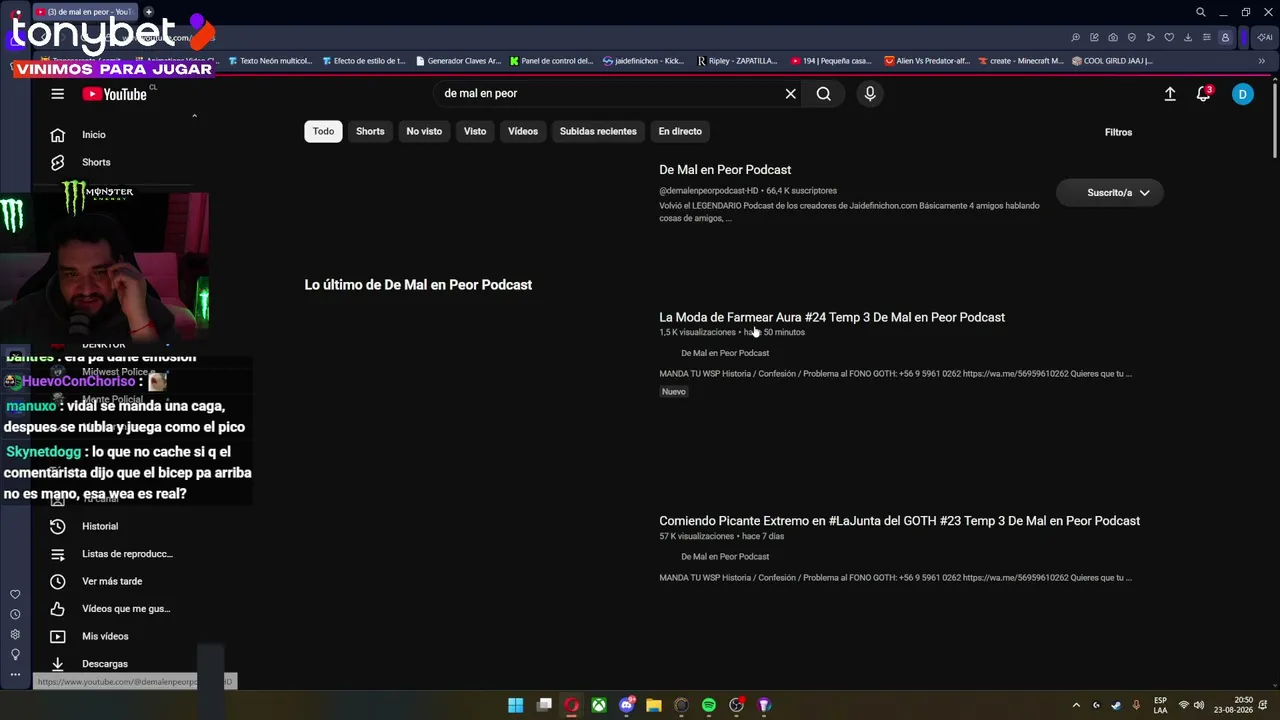
Task: Open the browser heart favorites icon
Action: pyautogui.click(x=1169, y=38)
